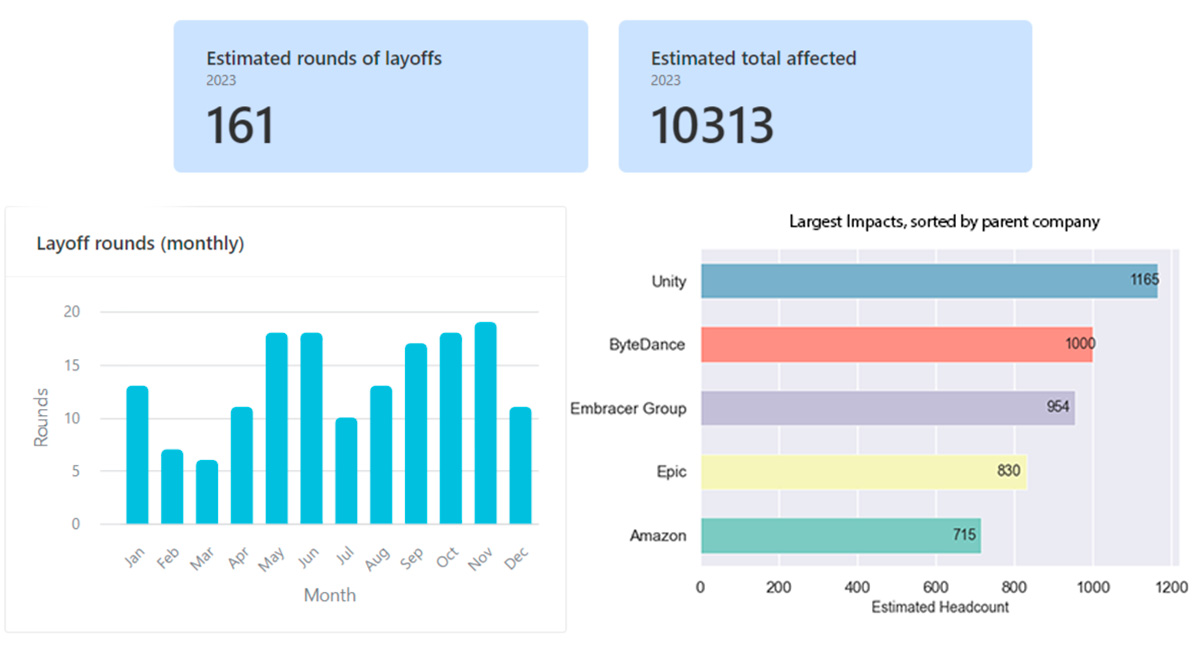Select the 715 value on the Amazon bar

[964, 535]
